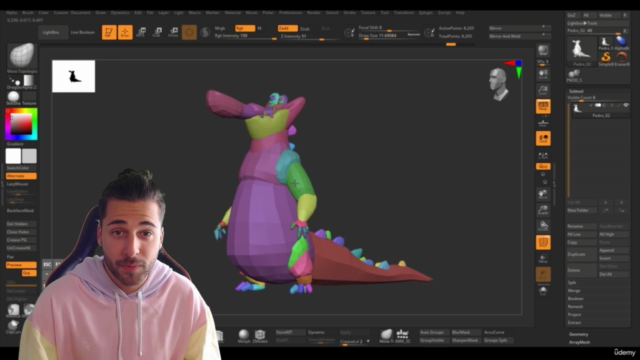Click the silhouette thumbnail preview
640x360 pixels.
(73, 76)
